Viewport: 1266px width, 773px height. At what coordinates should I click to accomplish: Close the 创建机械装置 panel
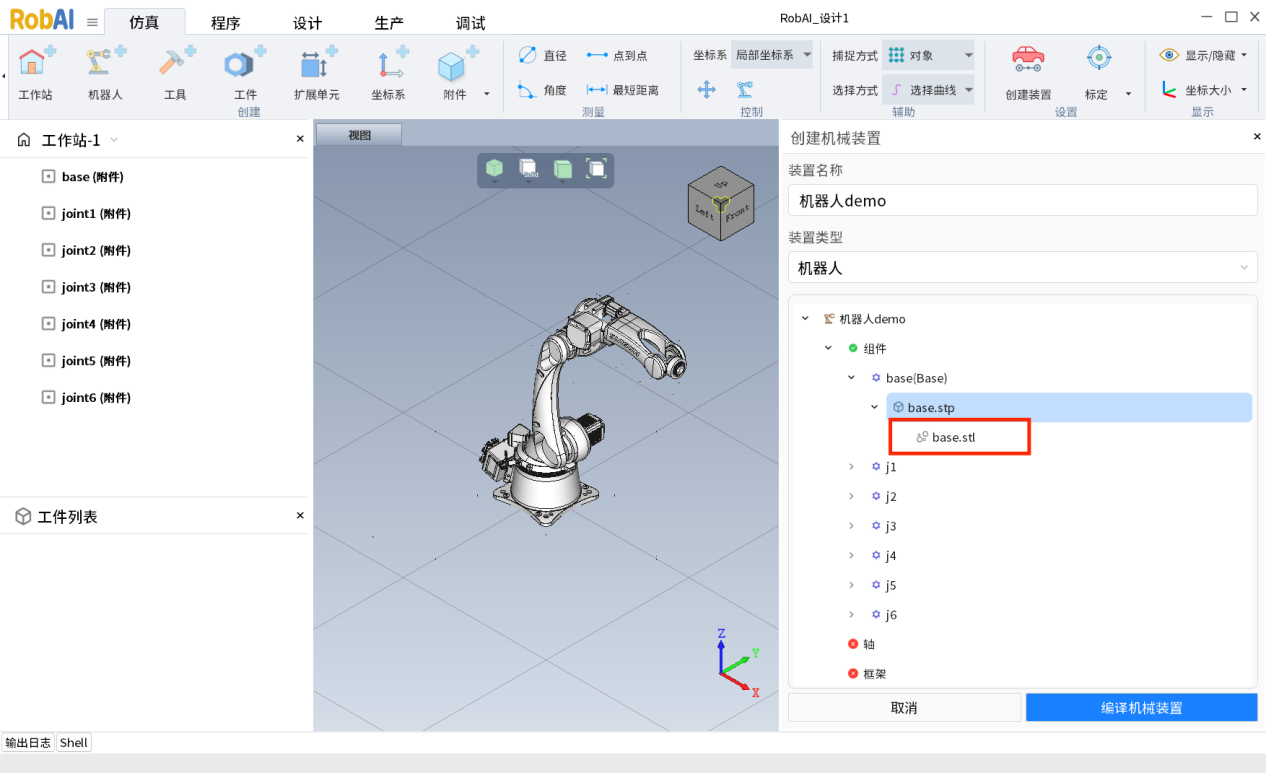[1257, 136]
